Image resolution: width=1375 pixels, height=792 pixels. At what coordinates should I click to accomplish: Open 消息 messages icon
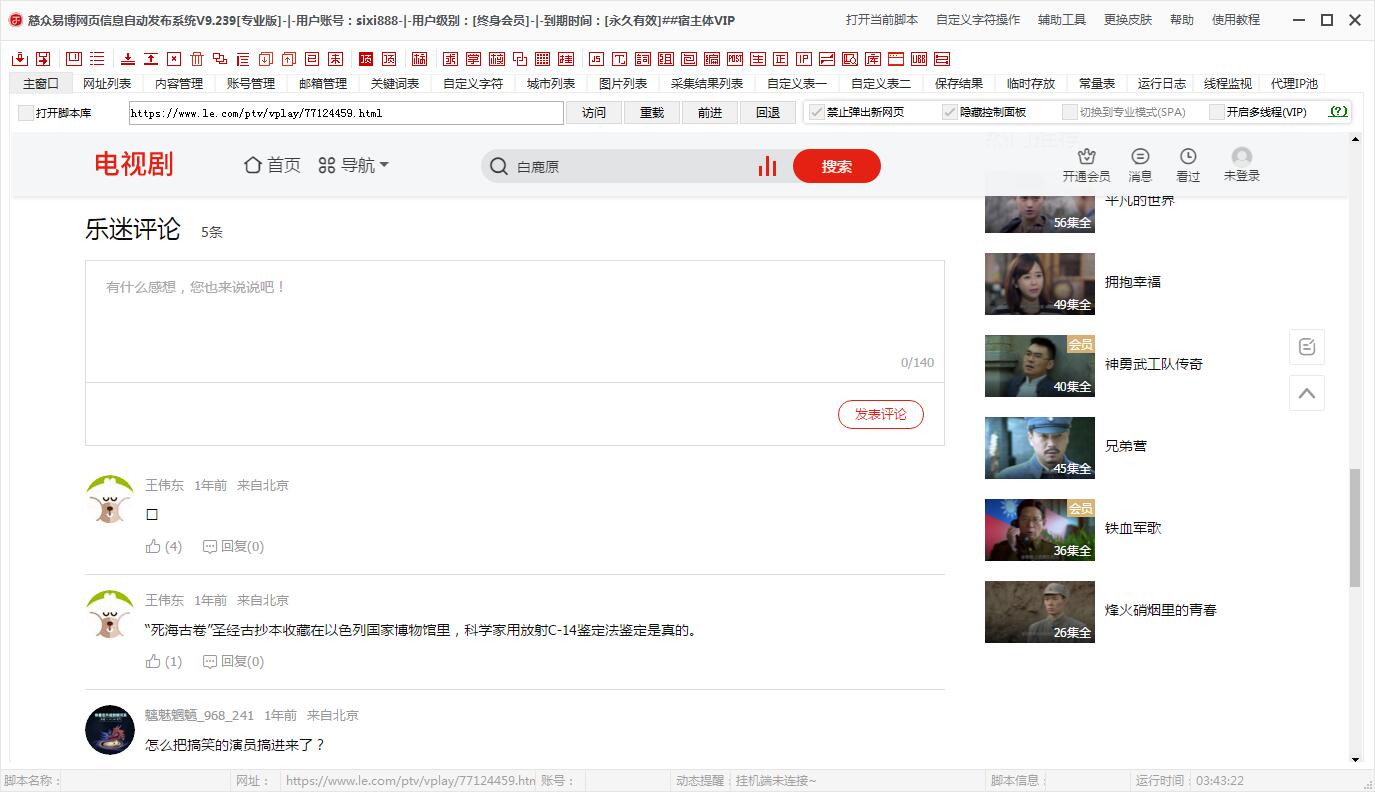(x=1140, y=156)
